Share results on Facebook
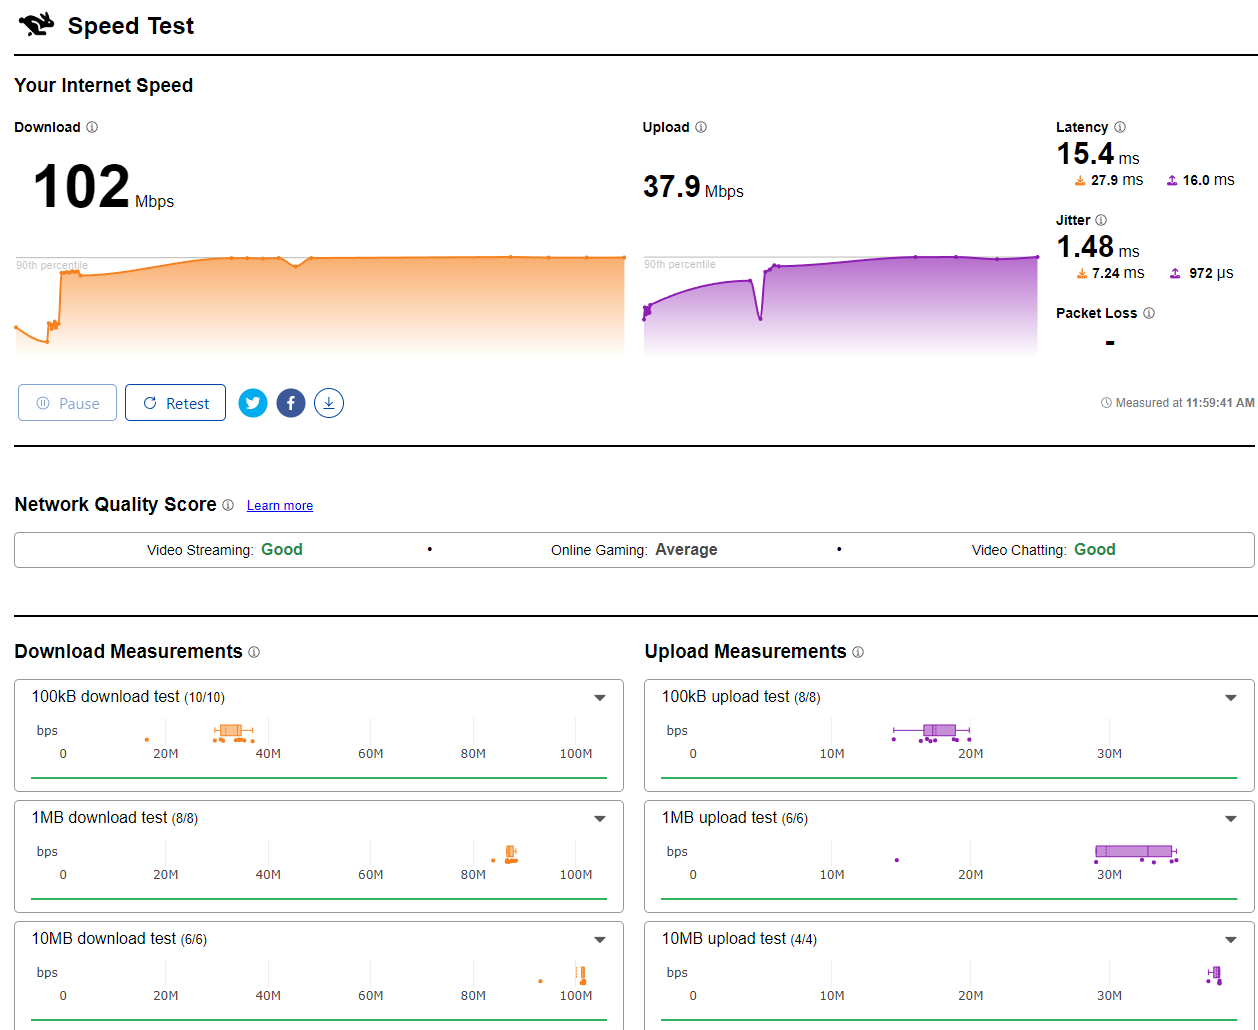 click(x=291, y=403)
